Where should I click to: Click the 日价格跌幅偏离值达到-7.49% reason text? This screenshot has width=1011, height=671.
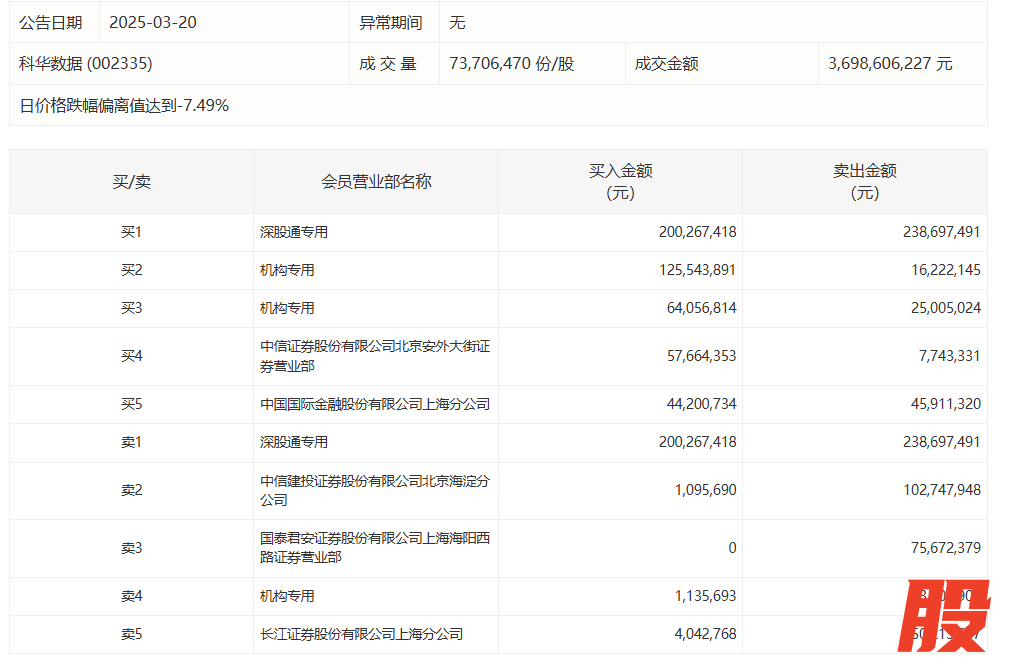[124, 105]
